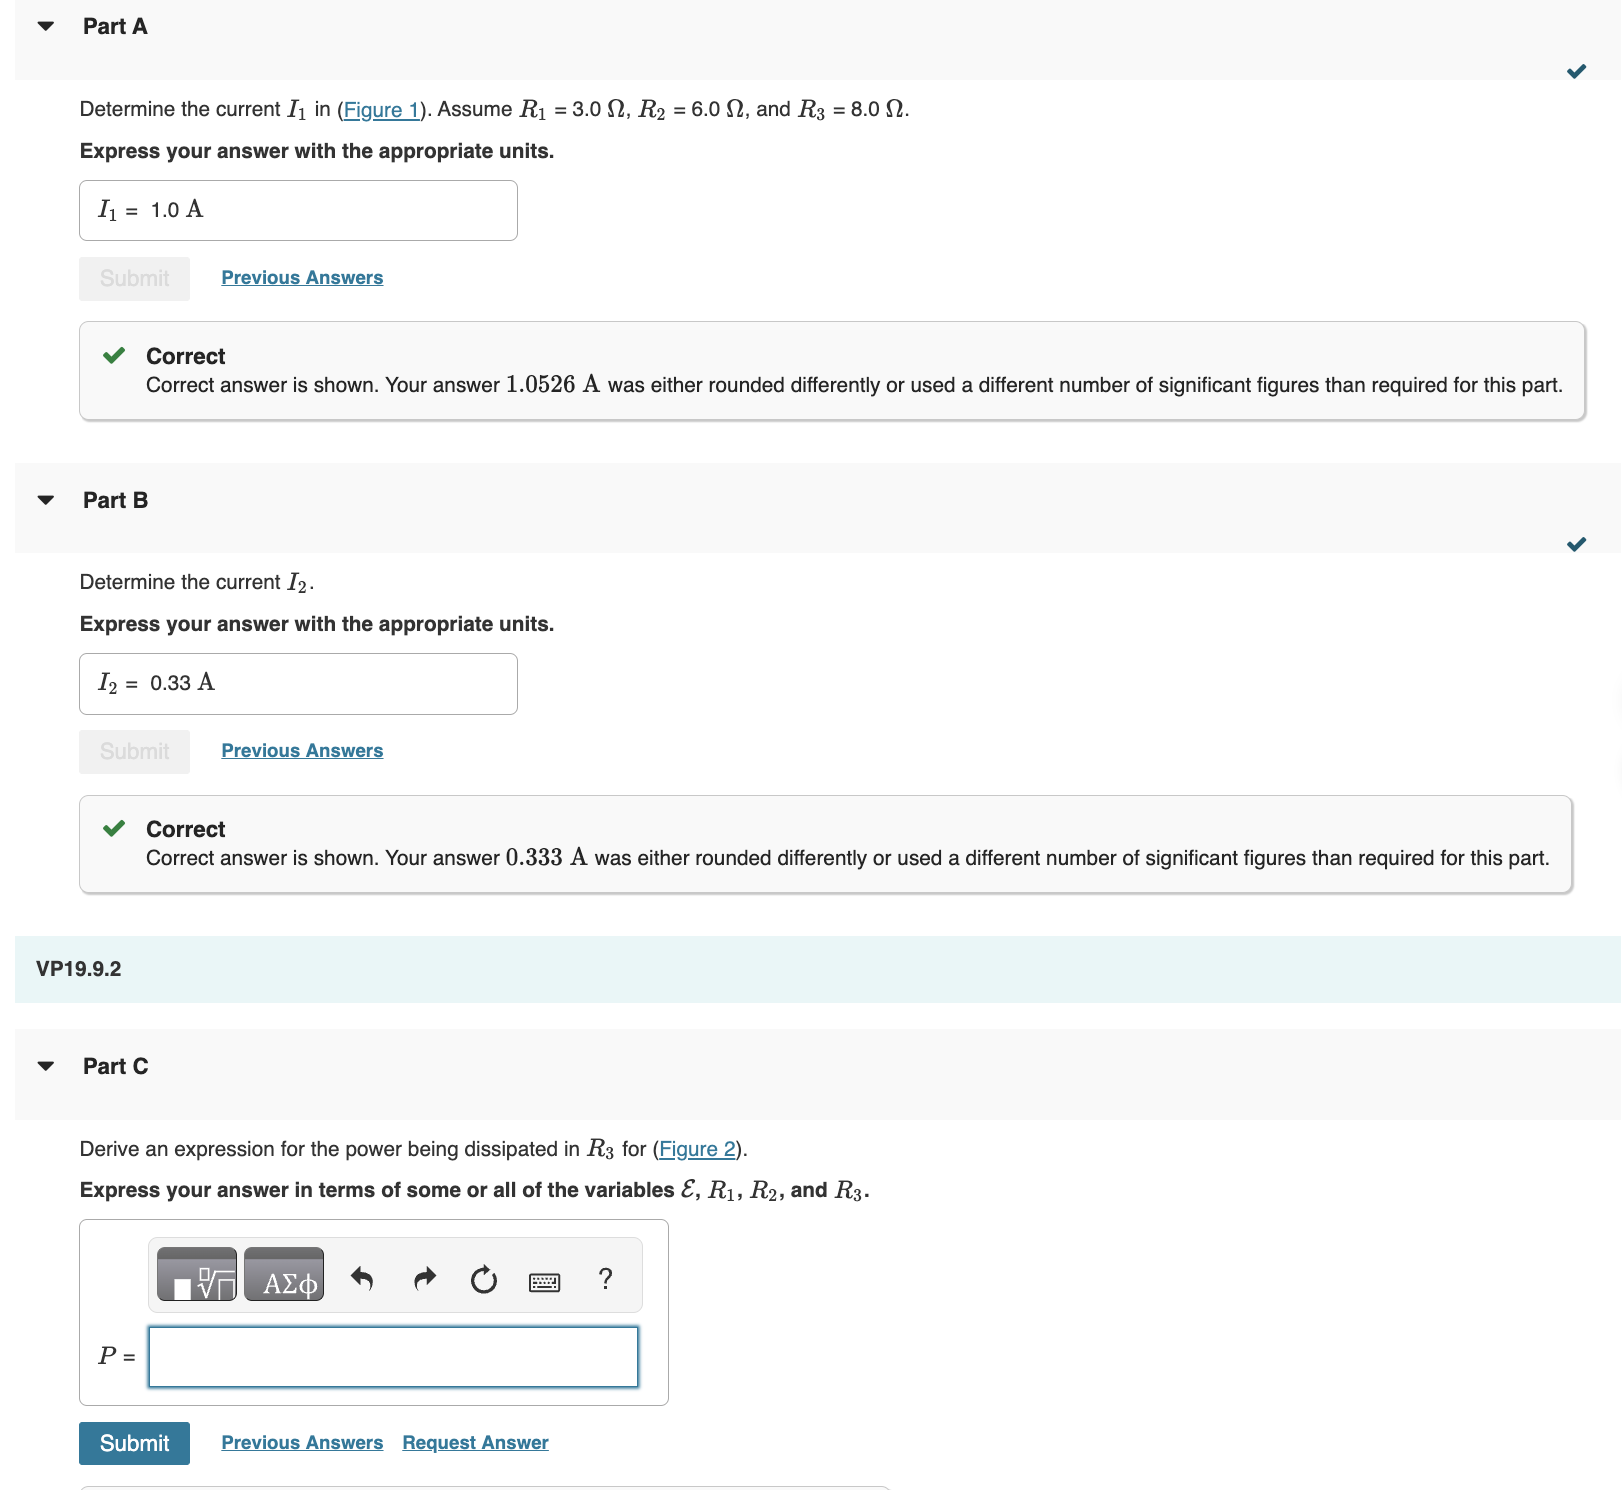Open the Figure 1 link

click(381, 109)
